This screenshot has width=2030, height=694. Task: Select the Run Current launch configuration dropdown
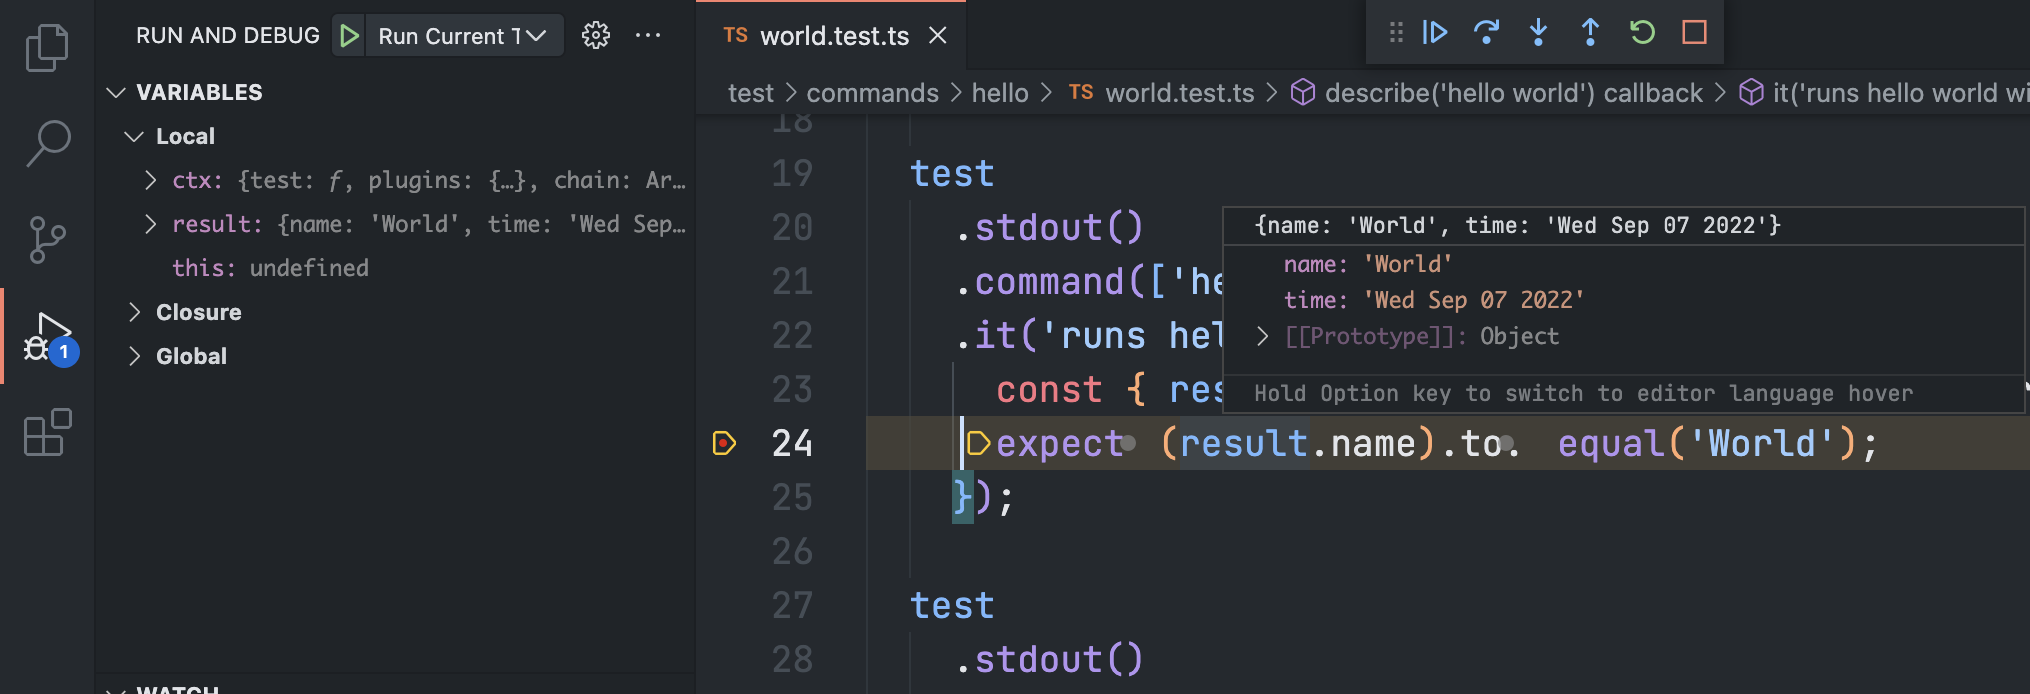click(463, 36)
